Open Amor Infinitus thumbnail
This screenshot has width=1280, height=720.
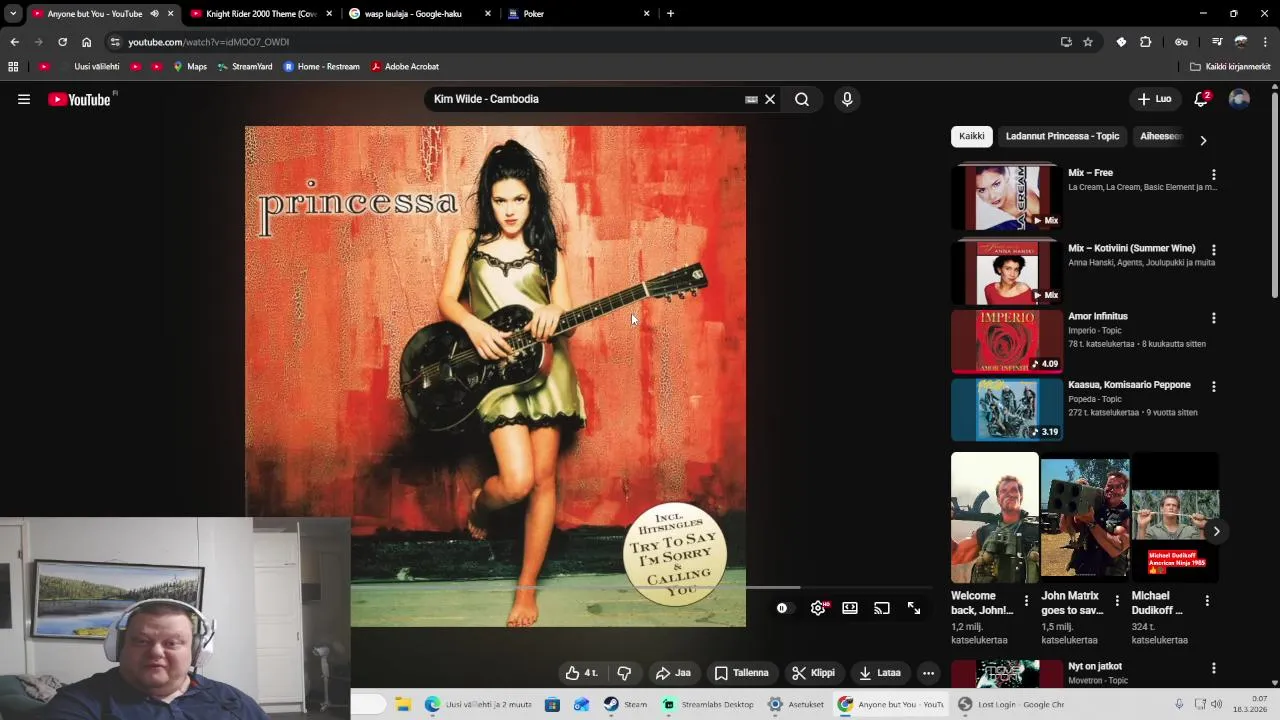coord(1007,341)
